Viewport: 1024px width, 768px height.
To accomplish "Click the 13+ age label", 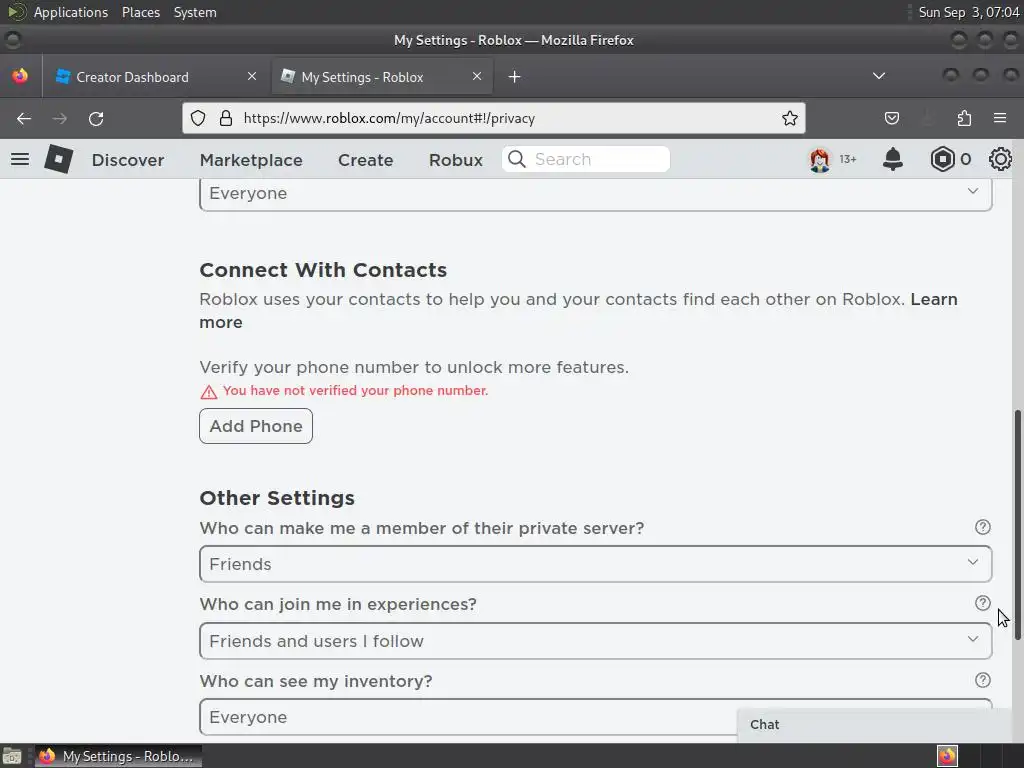I will [848, 159].
